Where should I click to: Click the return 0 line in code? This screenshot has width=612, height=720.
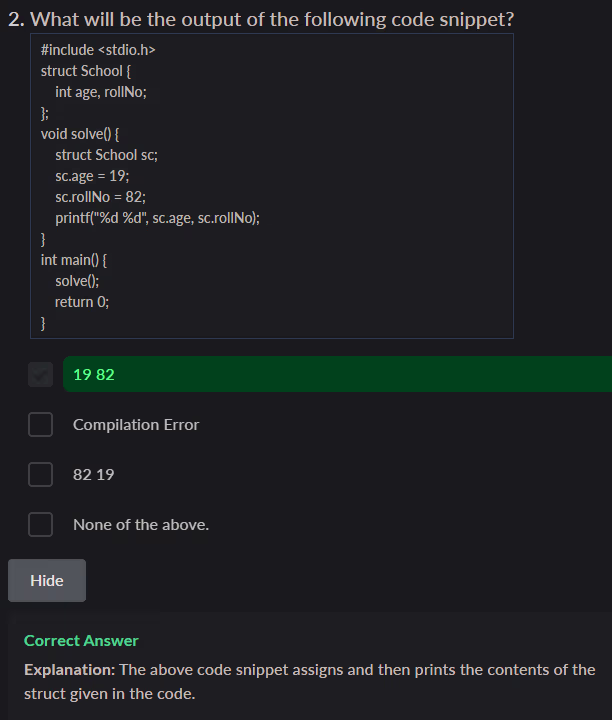tap(82, 301)
